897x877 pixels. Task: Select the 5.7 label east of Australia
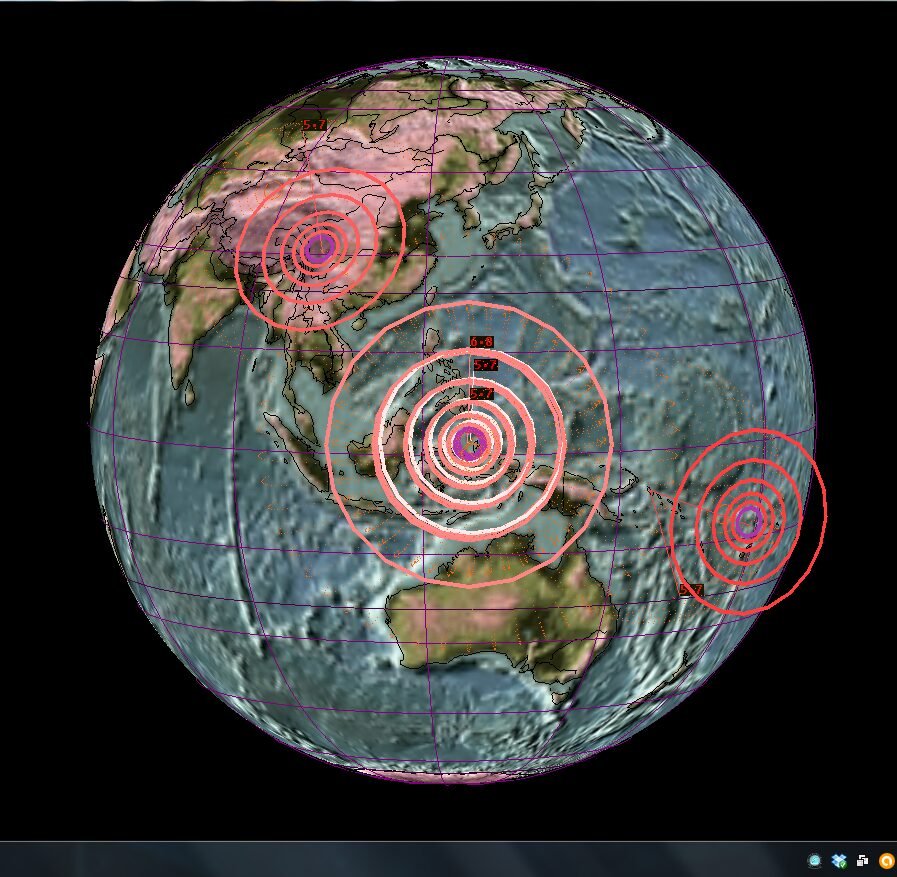click(x=692, y=589)
